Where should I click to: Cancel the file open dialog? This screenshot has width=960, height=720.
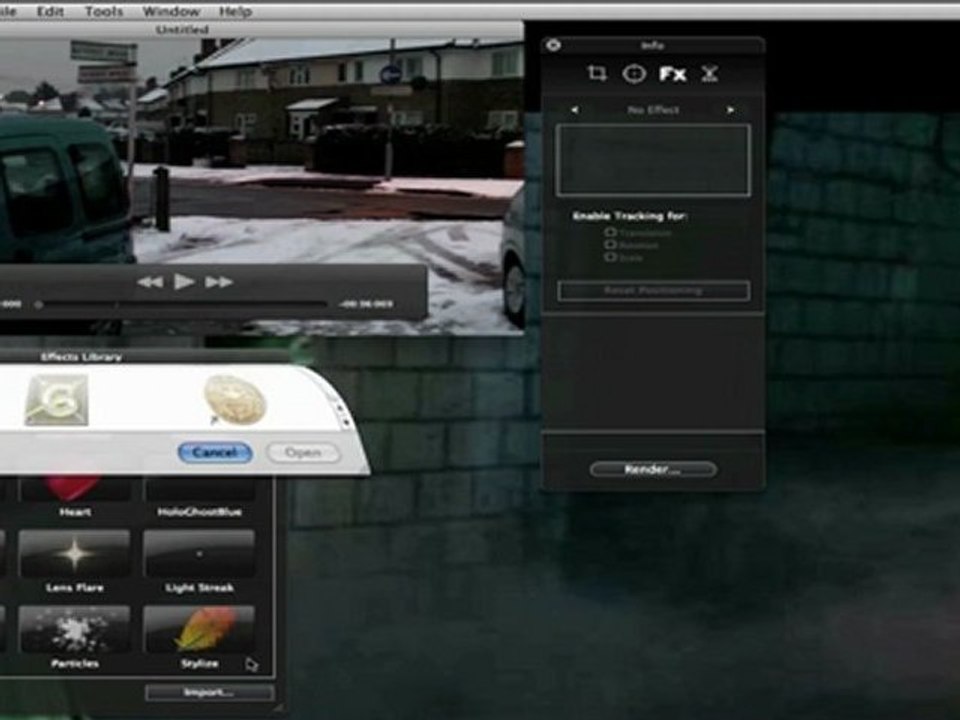[215, 453]
